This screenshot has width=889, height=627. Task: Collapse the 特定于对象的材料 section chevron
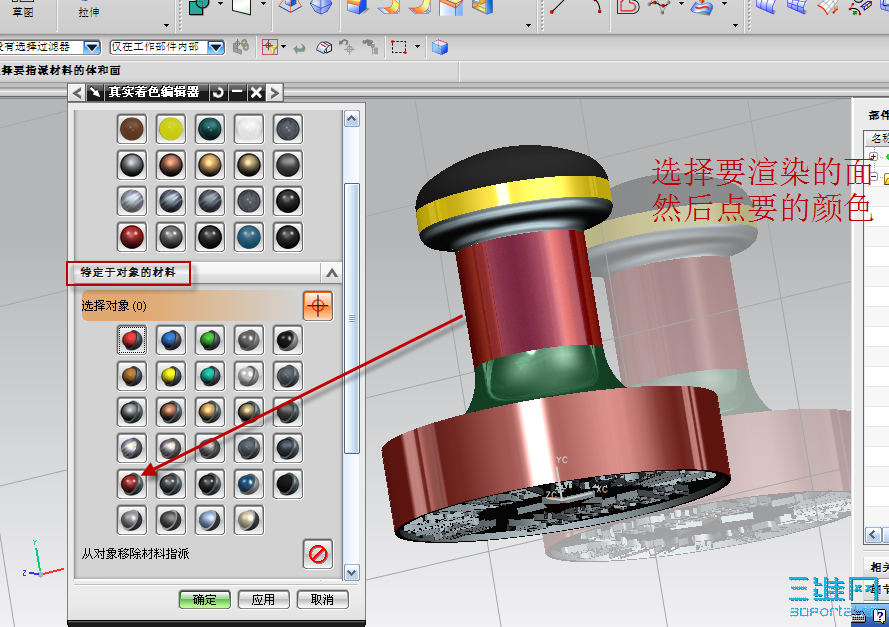click(x=332, y=273)
